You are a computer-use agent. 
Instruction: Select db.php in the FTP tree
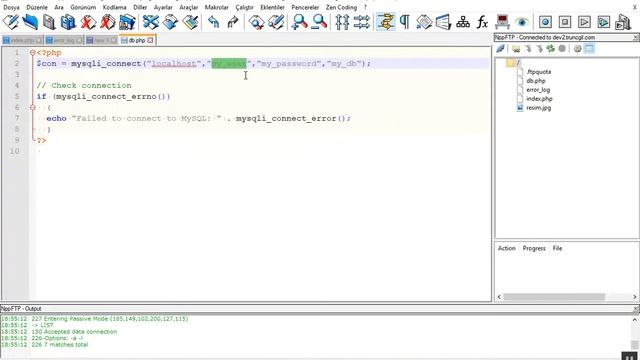(x=536, y=81)
